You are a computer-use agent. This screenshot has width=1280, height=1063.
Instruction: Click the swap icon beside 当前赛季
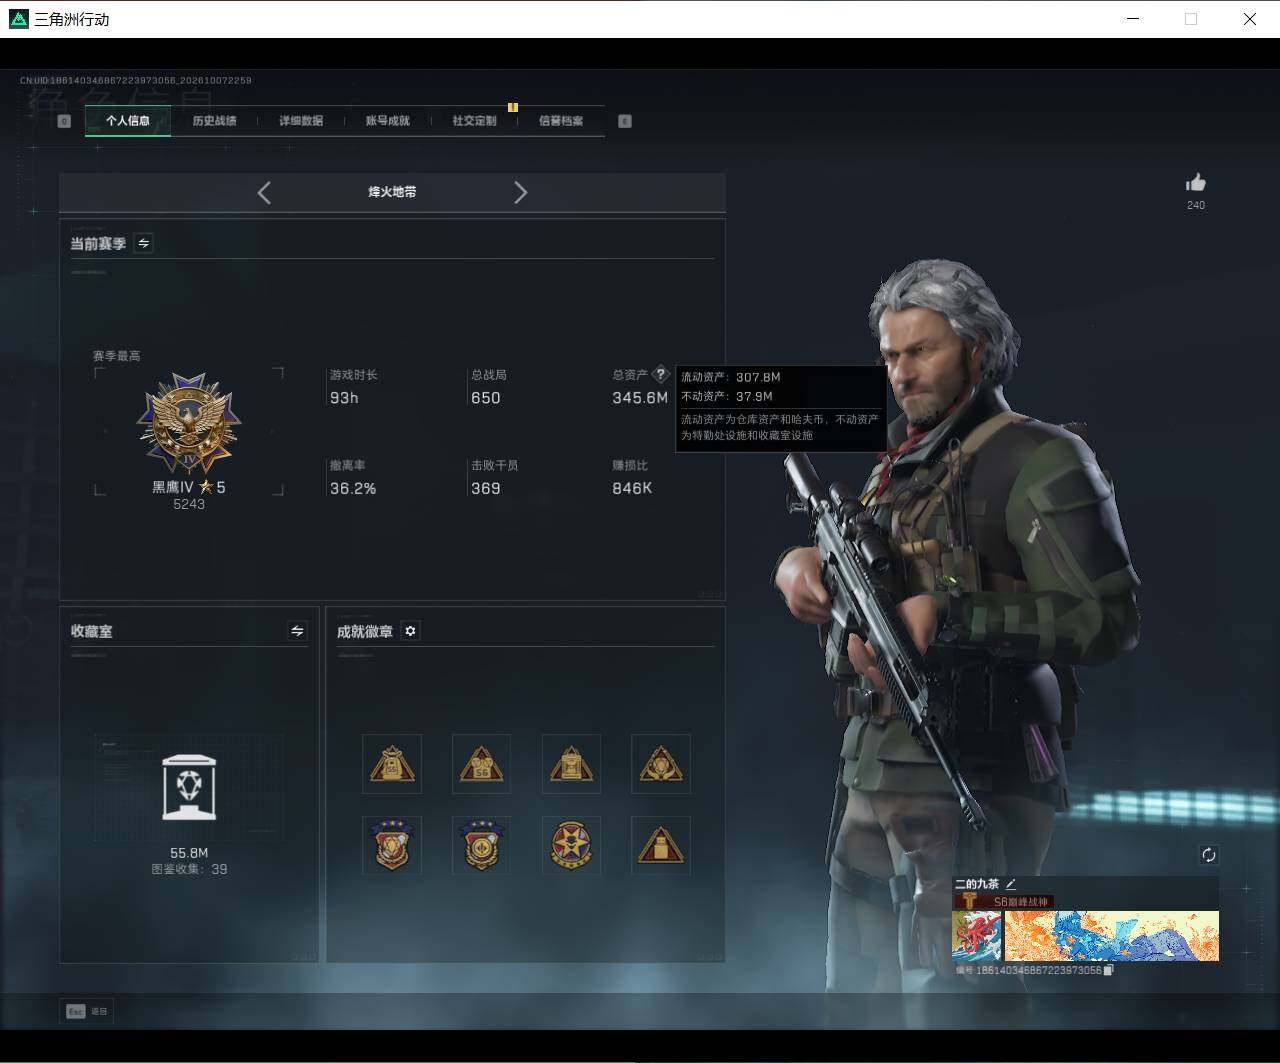(144, 243)
